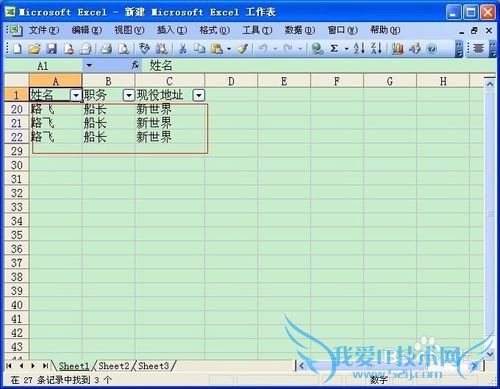Select row header 22
Viewport: 500px width, 389px height.
[x=17, y=137]
